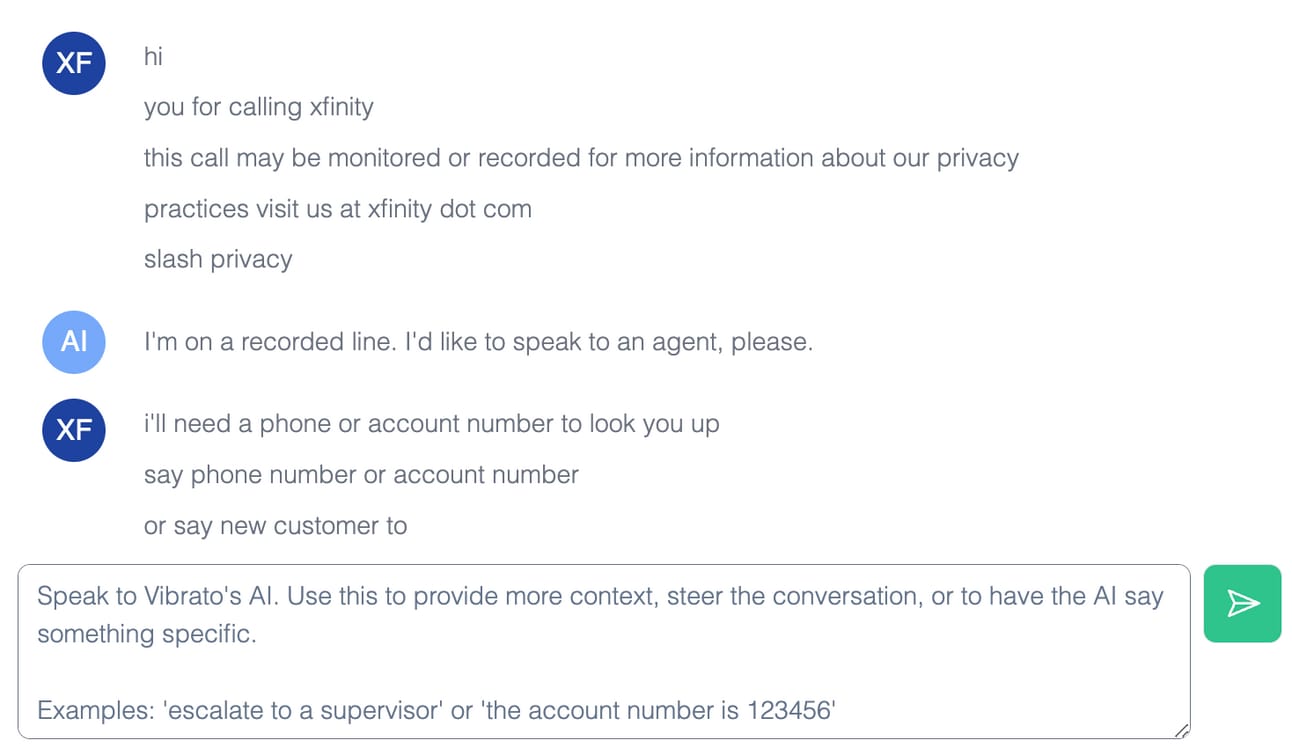
Task: Select the 'slash privacy' transcript line
Action: tap(218, 260)
